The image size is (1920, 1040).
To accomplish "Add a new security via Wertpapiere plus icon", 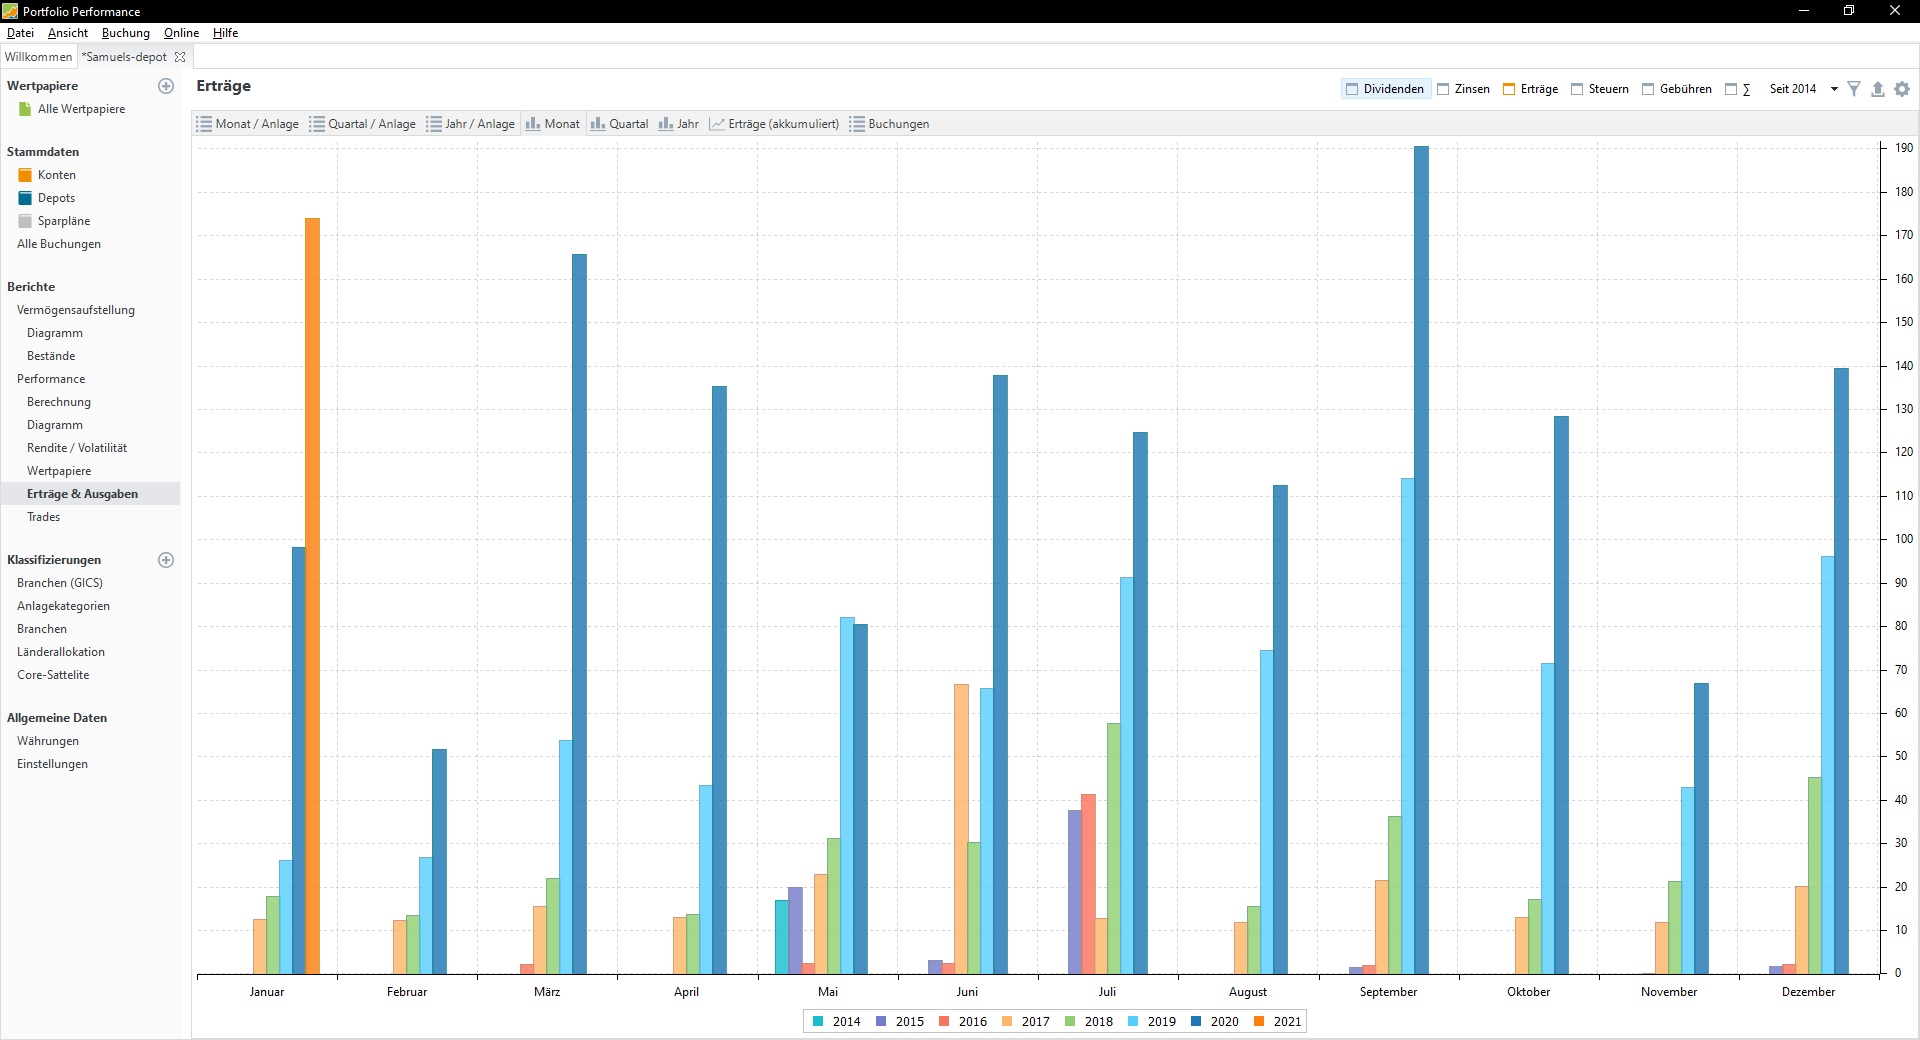I will click(166, 86).
